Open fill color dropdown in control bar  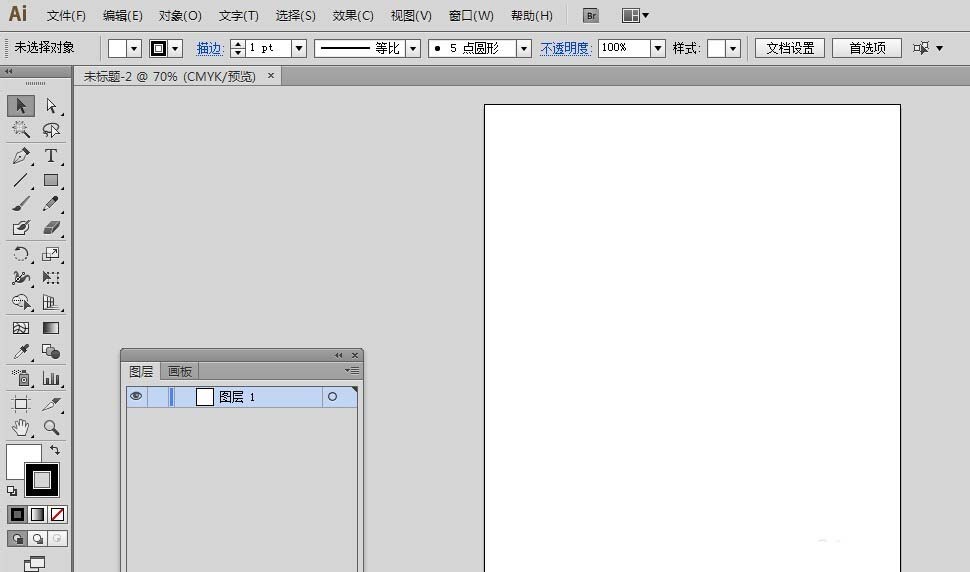point(134,48)
